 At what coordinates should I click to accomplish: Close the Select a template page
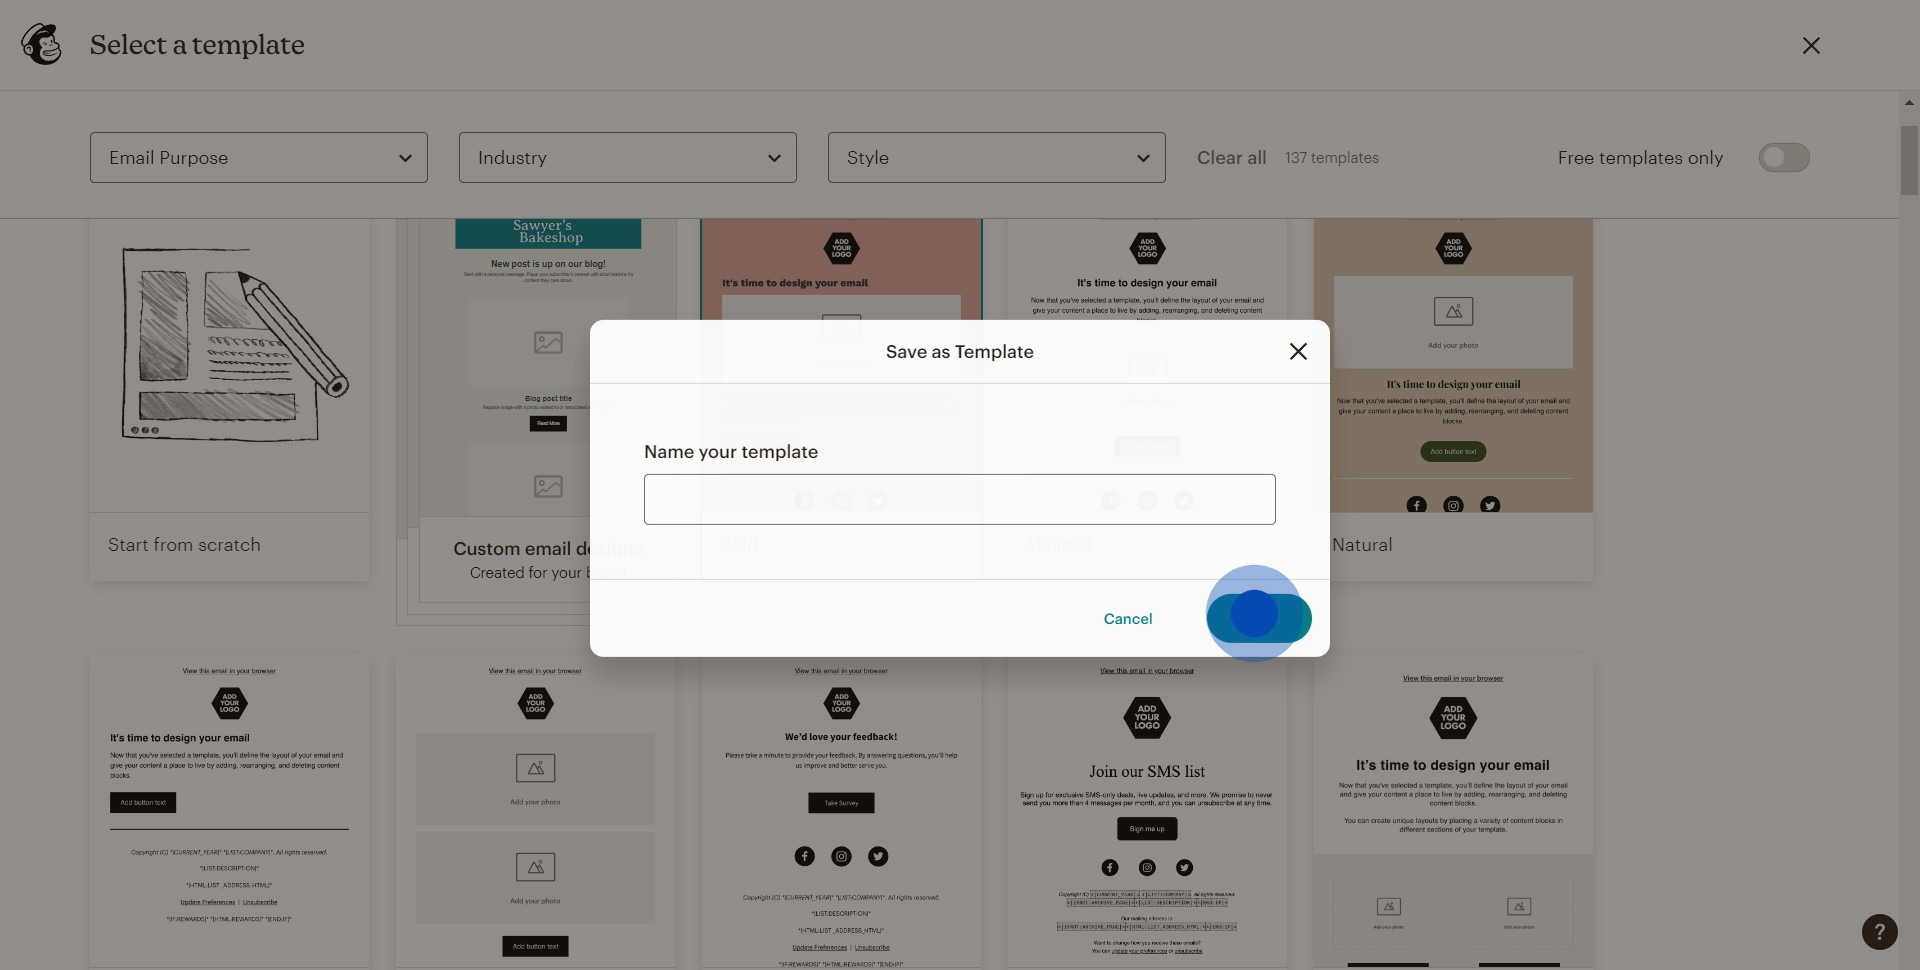pos(1810,46)
